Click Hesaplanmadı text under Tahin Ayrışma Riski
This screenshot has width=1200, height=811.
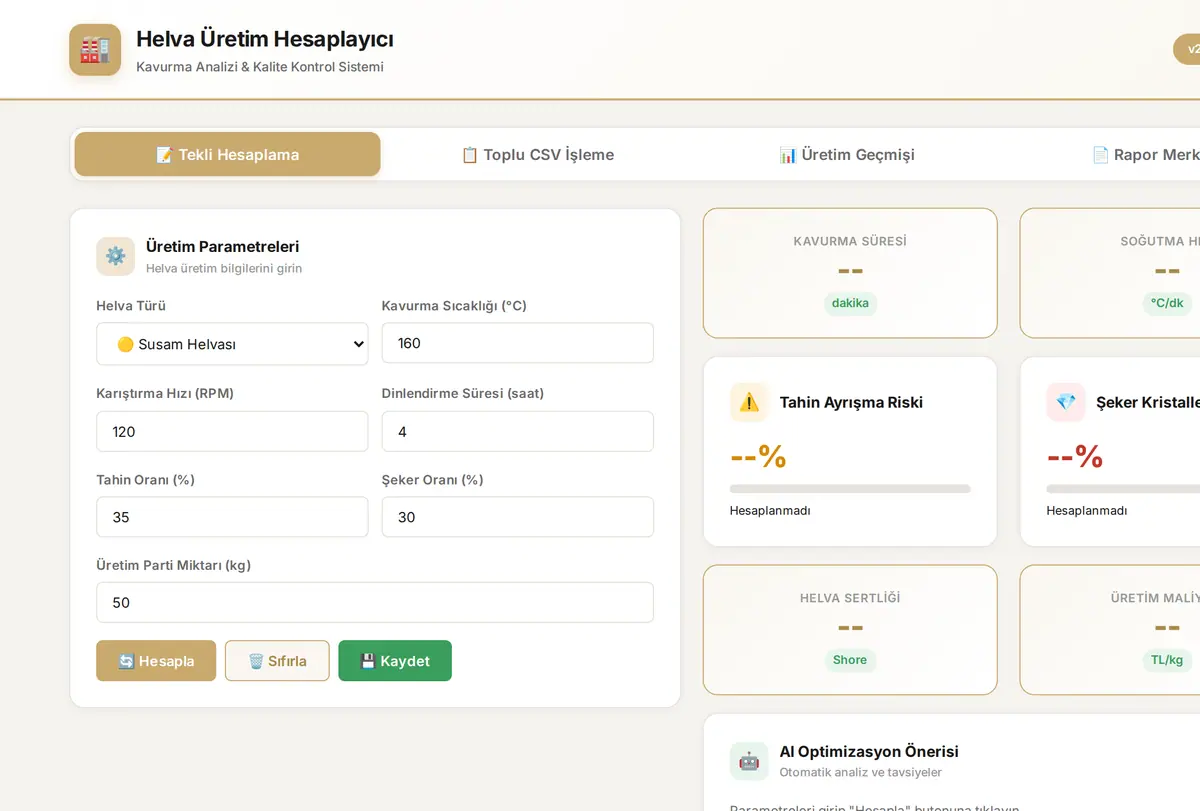coord(770,511)
